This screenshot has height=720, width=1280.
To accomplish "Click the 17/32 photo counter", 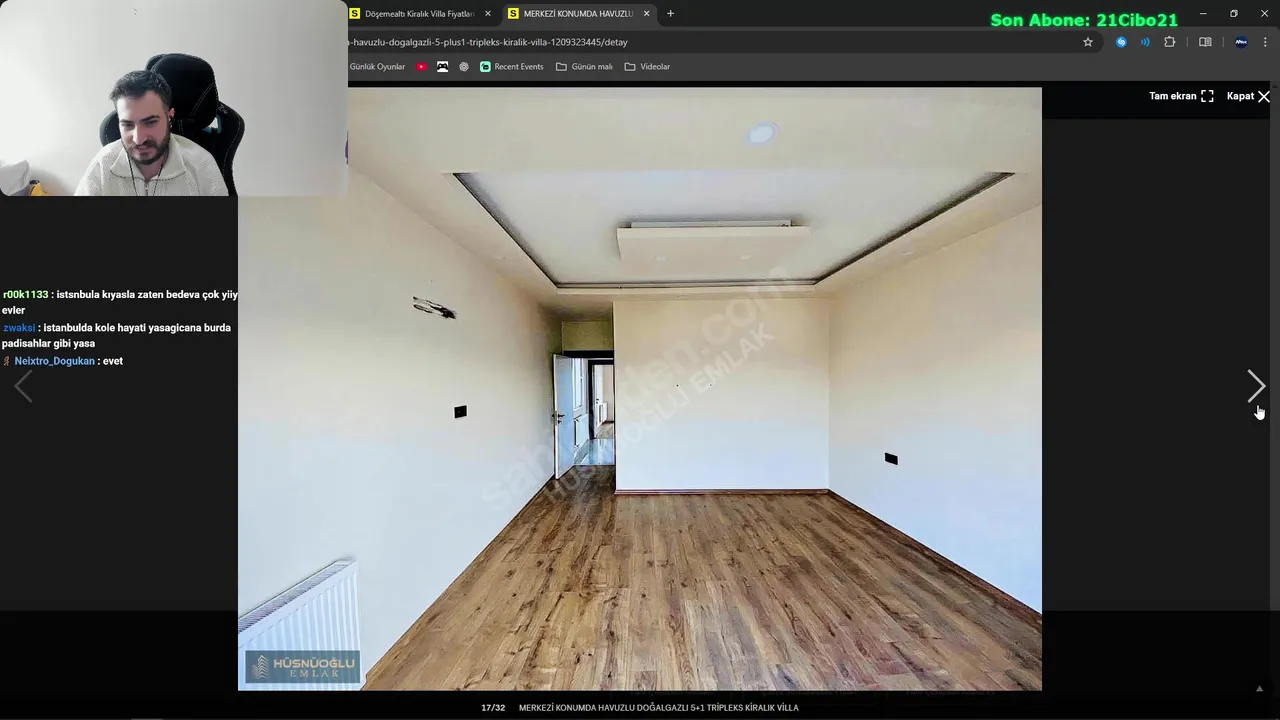I will click(x=493, y=708).
